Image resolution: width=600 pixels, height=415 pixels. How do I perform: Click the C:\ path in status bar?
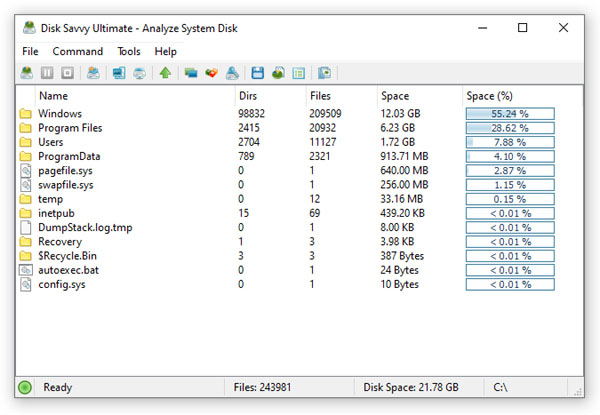(501, 387)
